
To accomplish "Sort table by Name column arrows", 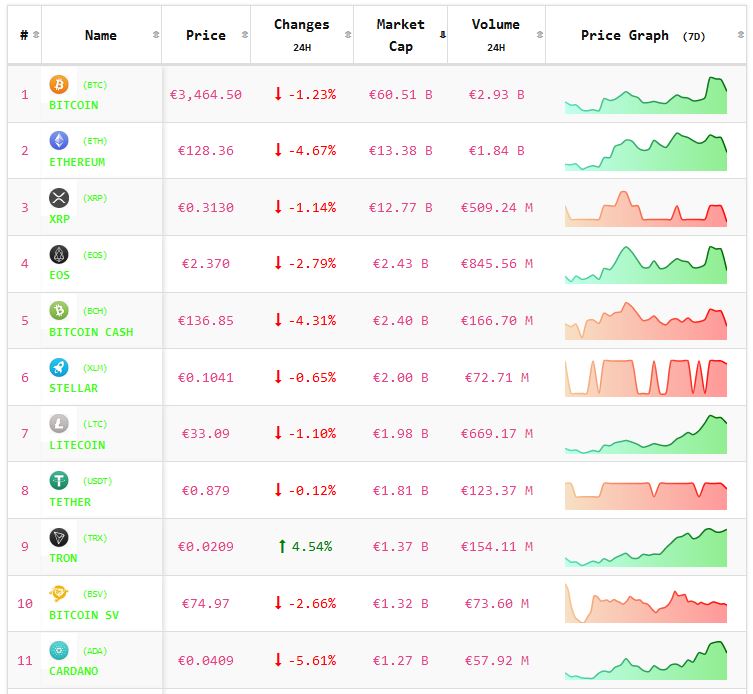I will 155,35.
